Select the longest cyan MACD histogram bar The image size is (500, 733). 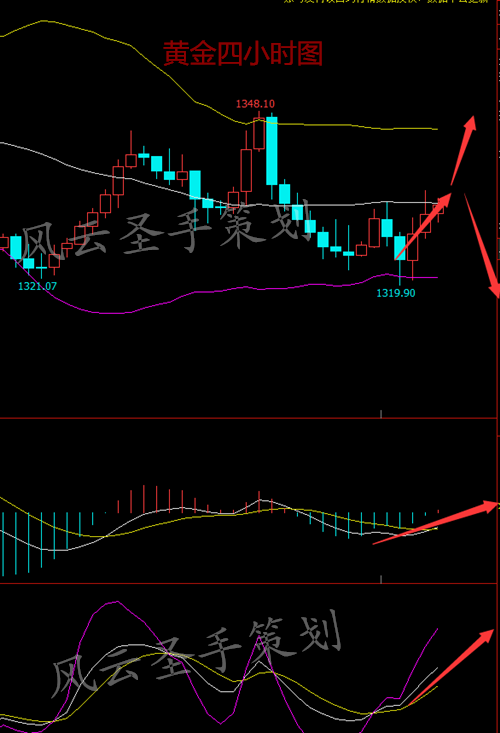(x=3, y=545)
